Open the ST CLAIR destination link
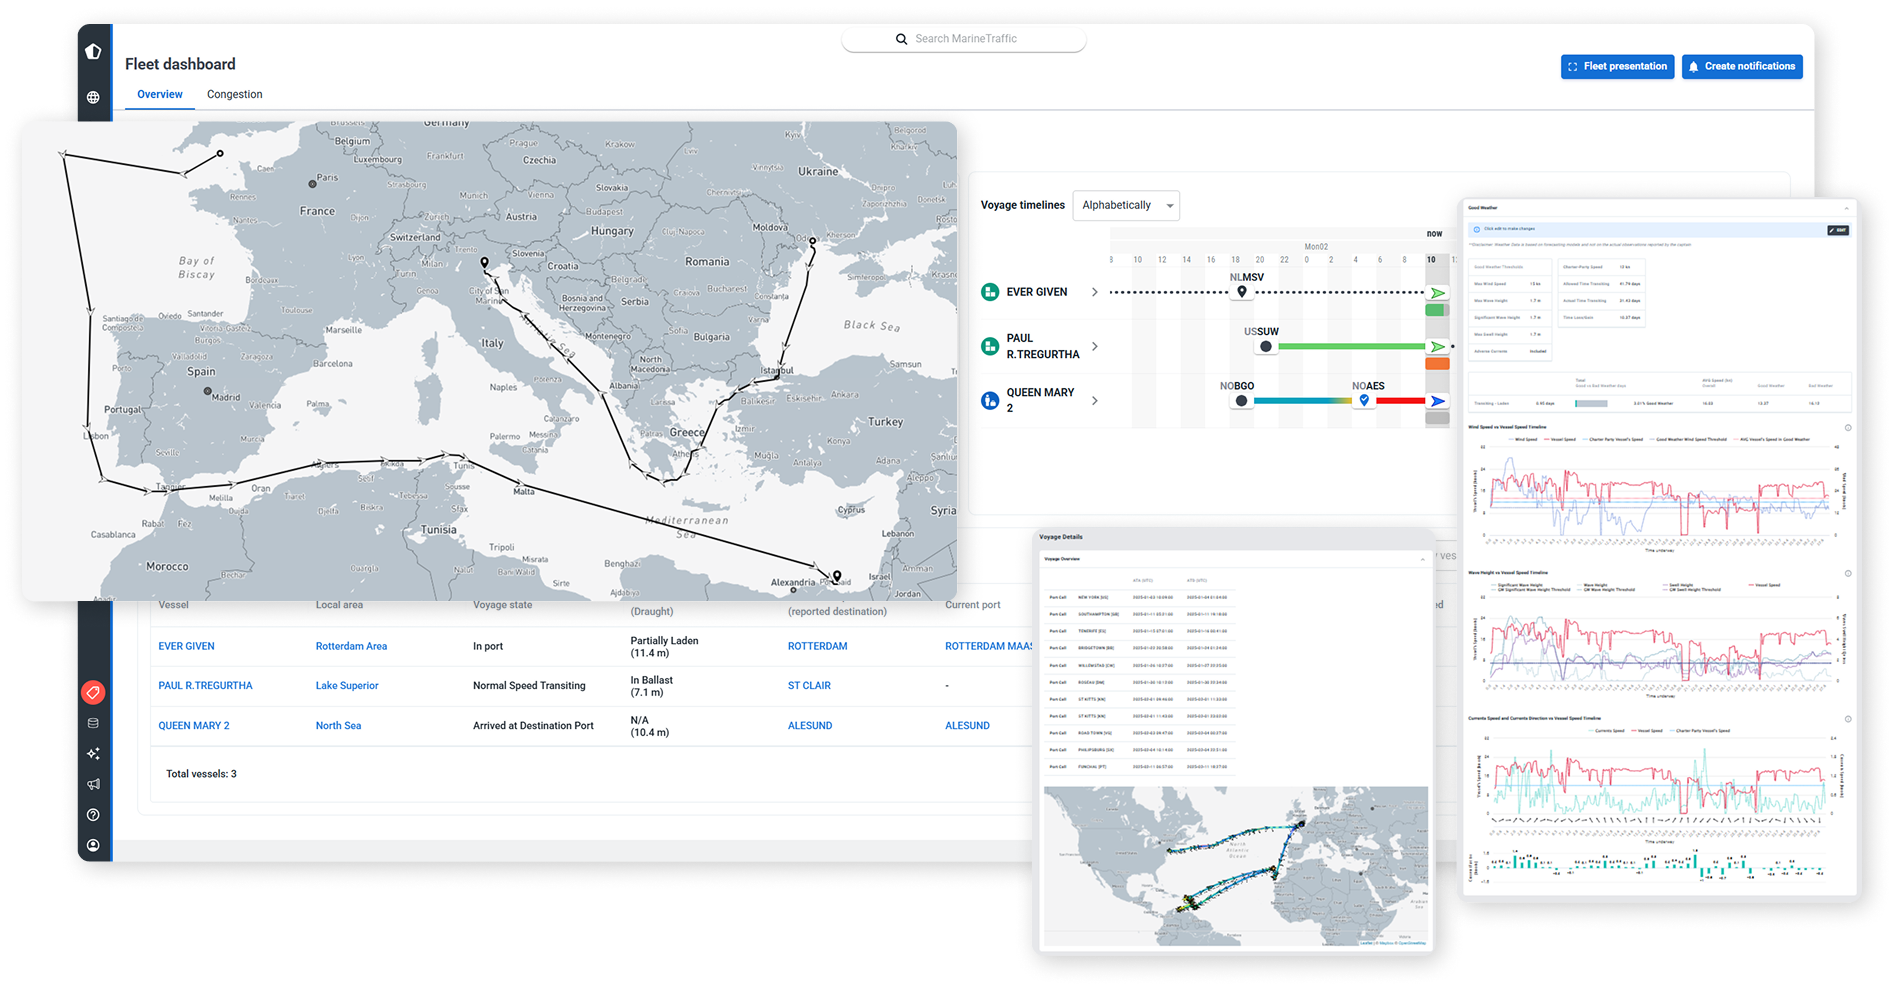The height and width of the screenshot is (984, 1891). click(x=809, y=686)
